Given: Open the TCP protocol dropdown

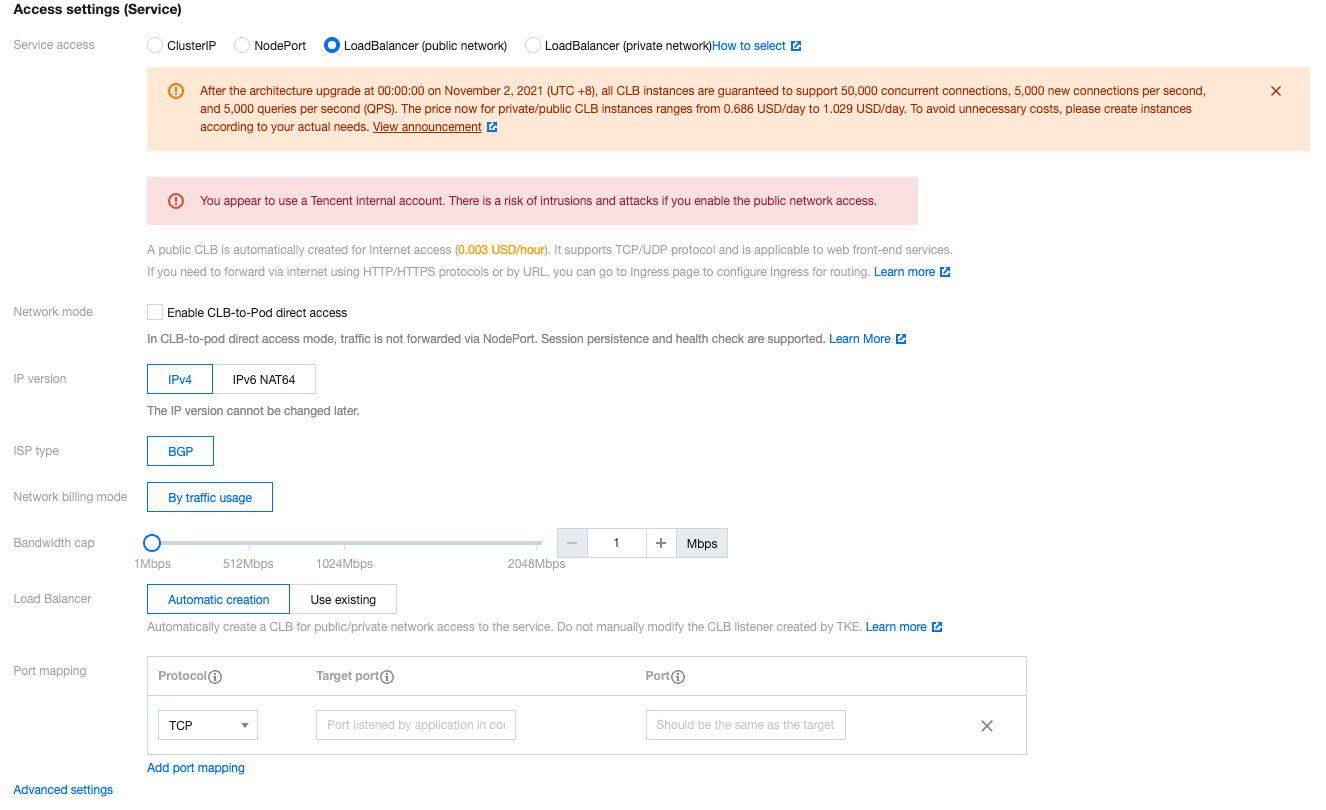Looking at the screenshot, I should coord(208,725).
